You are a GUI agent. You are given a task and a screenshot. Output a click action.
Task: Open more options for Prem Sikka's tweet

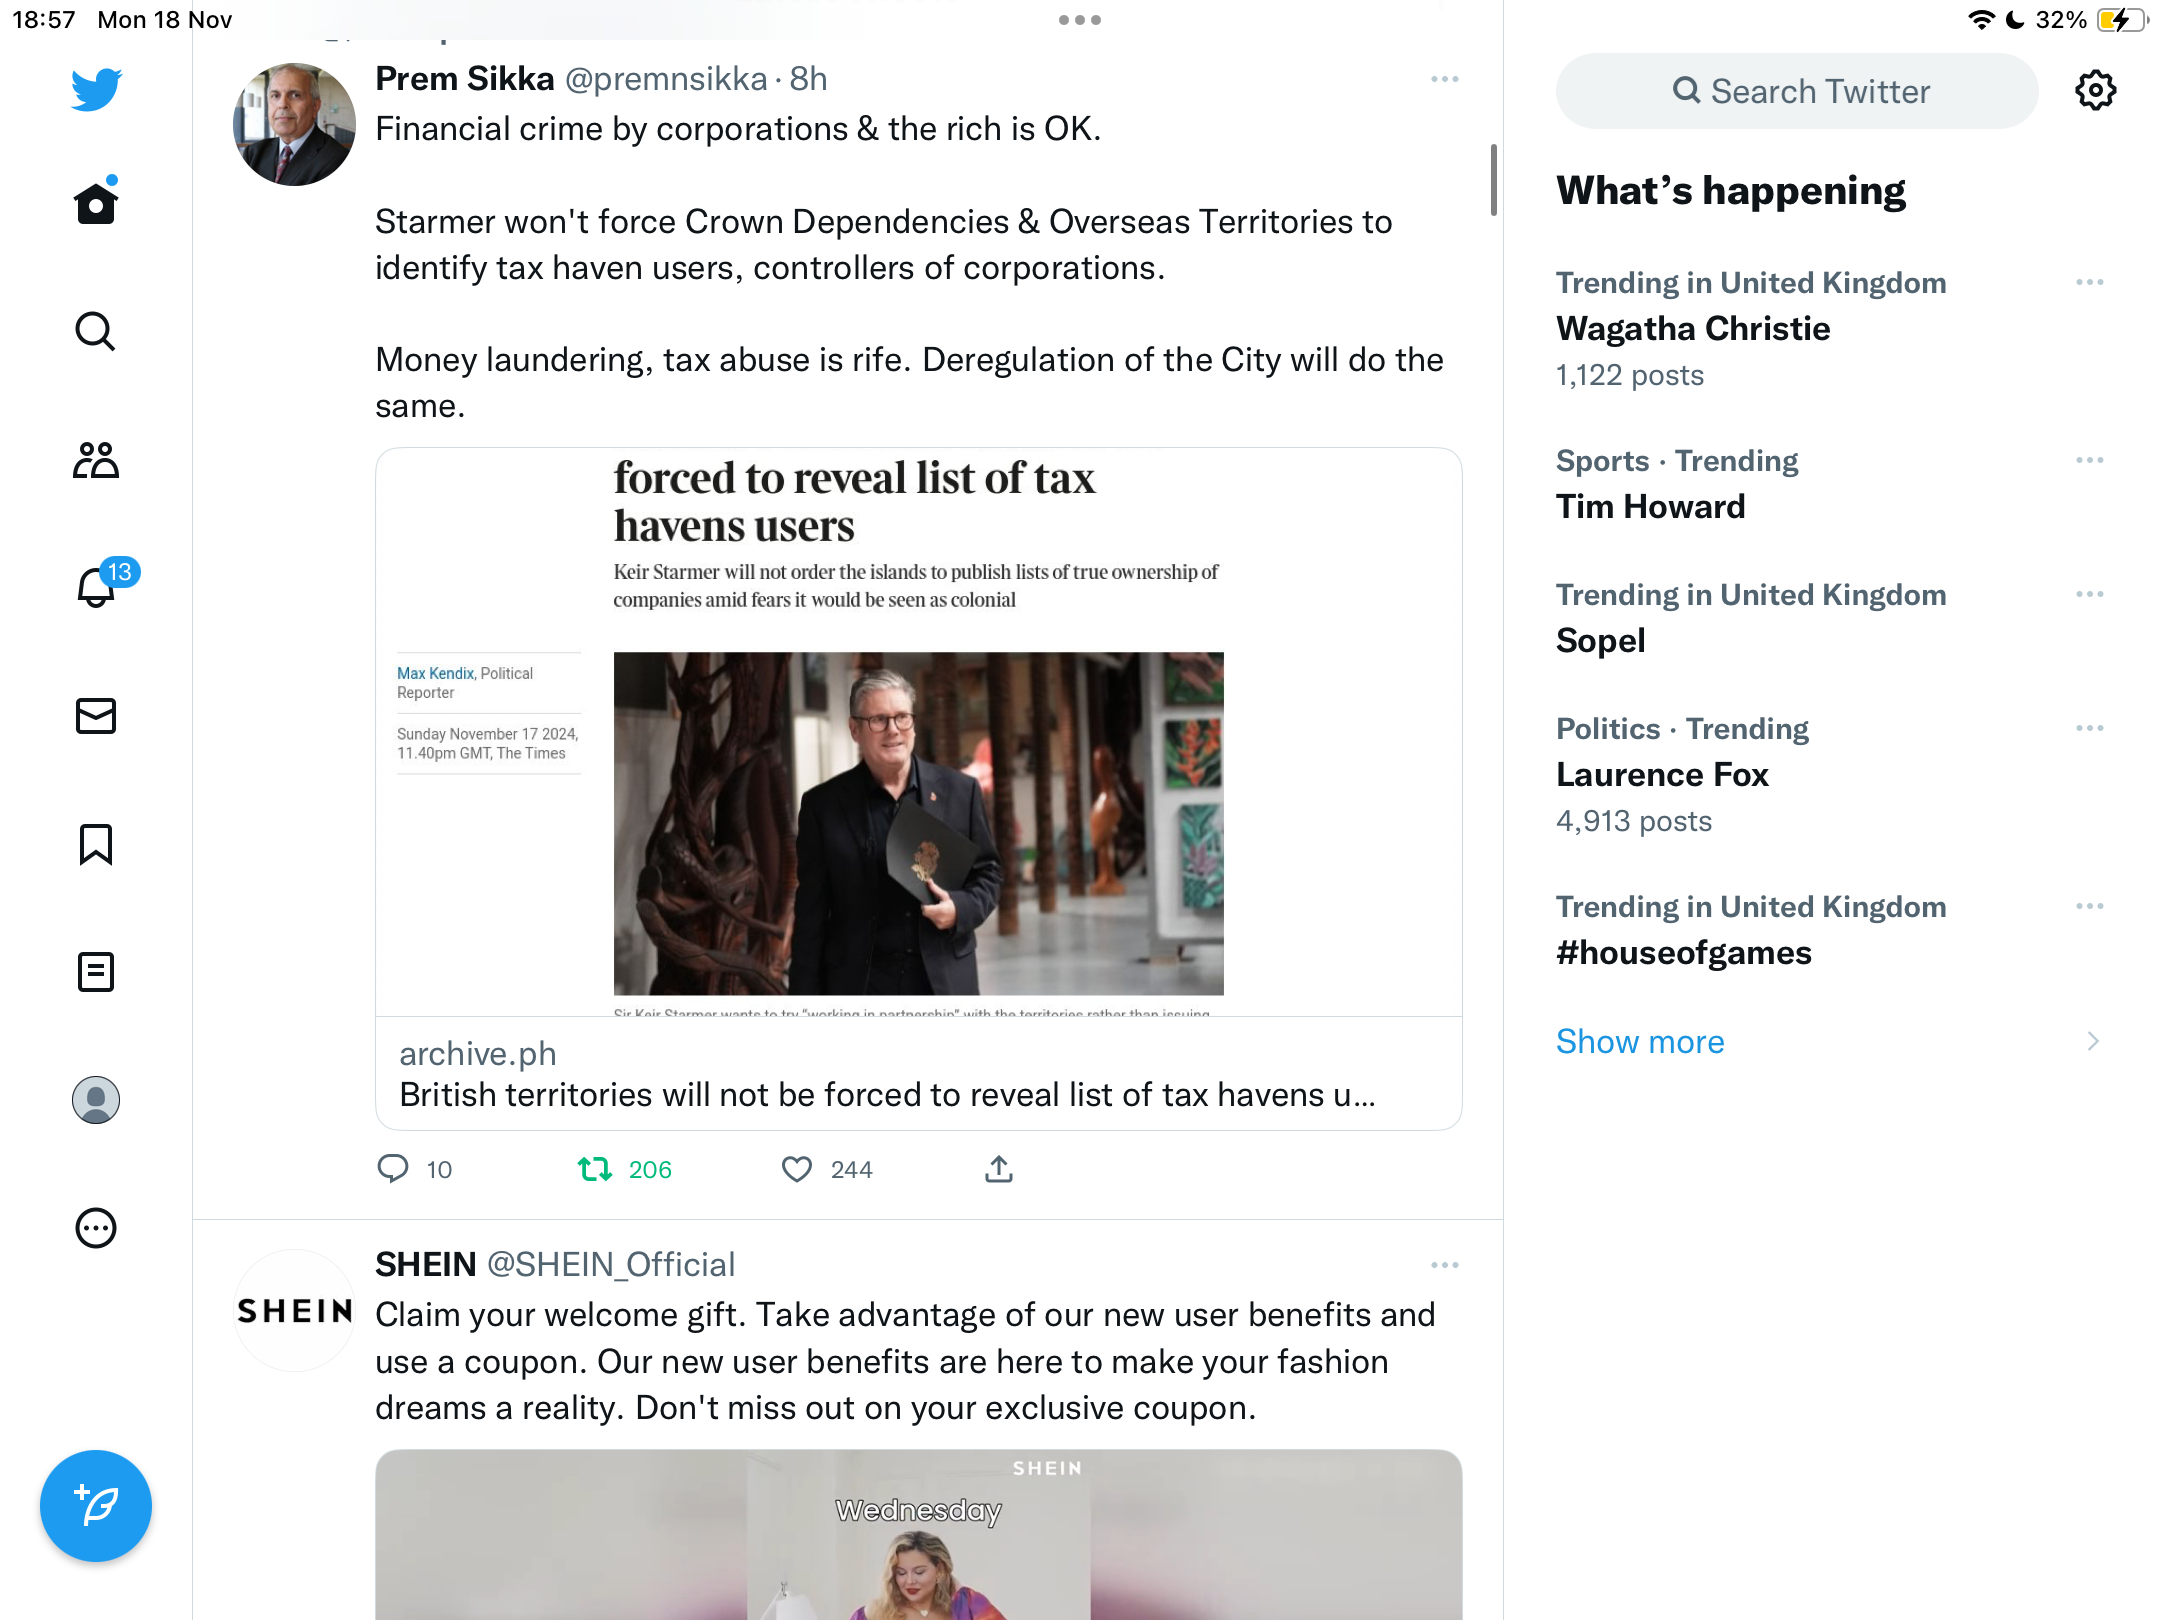pos(1445,79)
